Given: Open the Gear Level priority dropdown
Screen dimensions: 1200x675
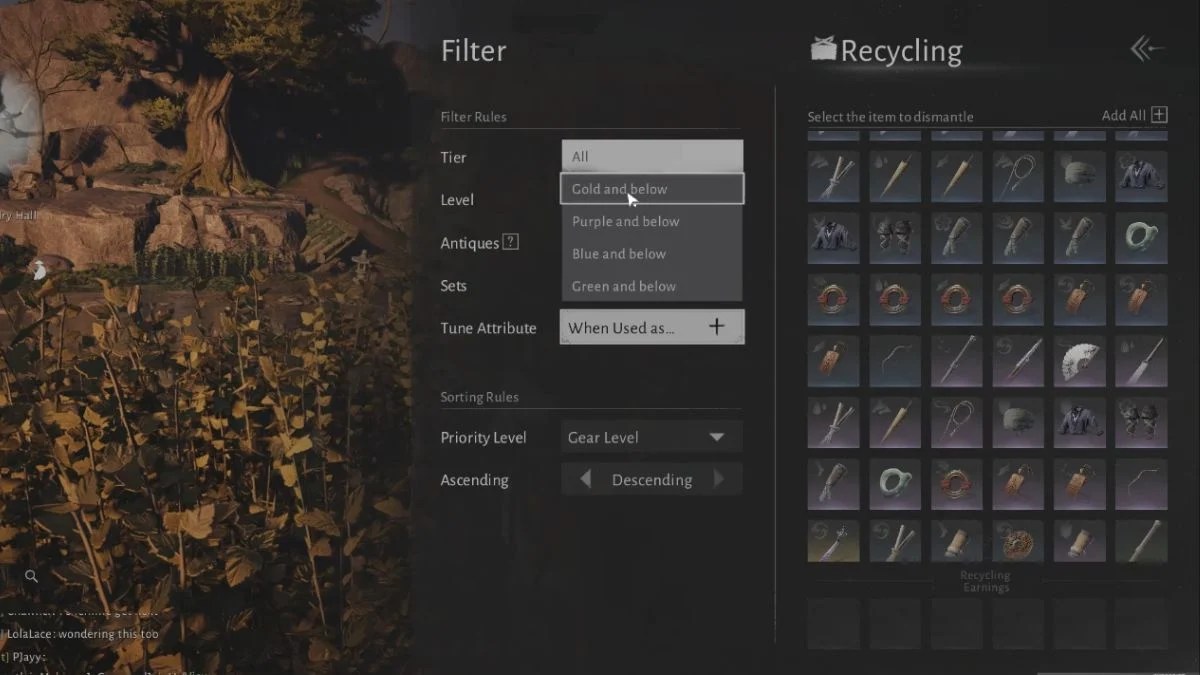Looking at the screenshot, I should coord(652,437).
